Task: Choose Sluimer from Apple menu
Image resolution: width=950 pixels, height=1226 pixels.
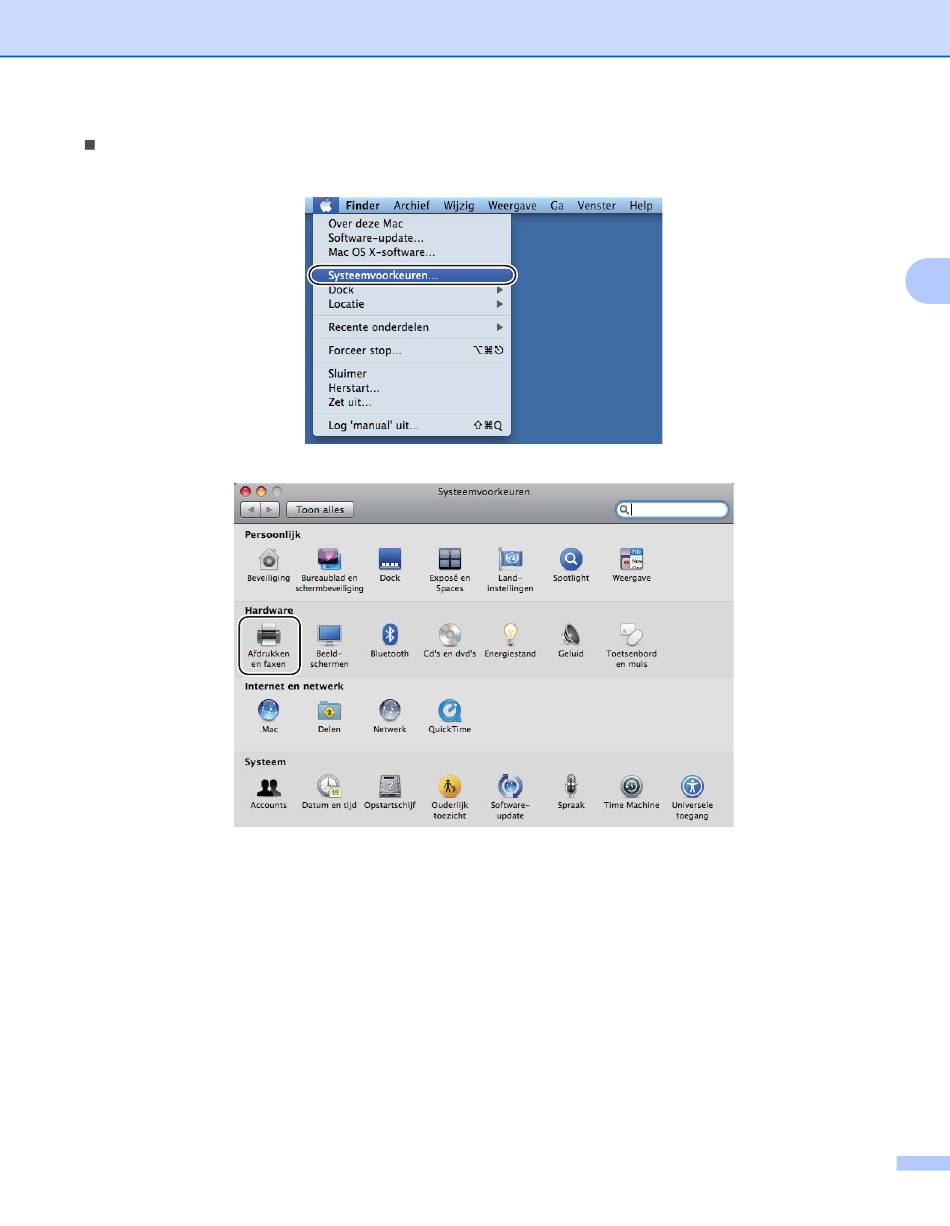Action: pyautogui.click(x=410, y=374)
